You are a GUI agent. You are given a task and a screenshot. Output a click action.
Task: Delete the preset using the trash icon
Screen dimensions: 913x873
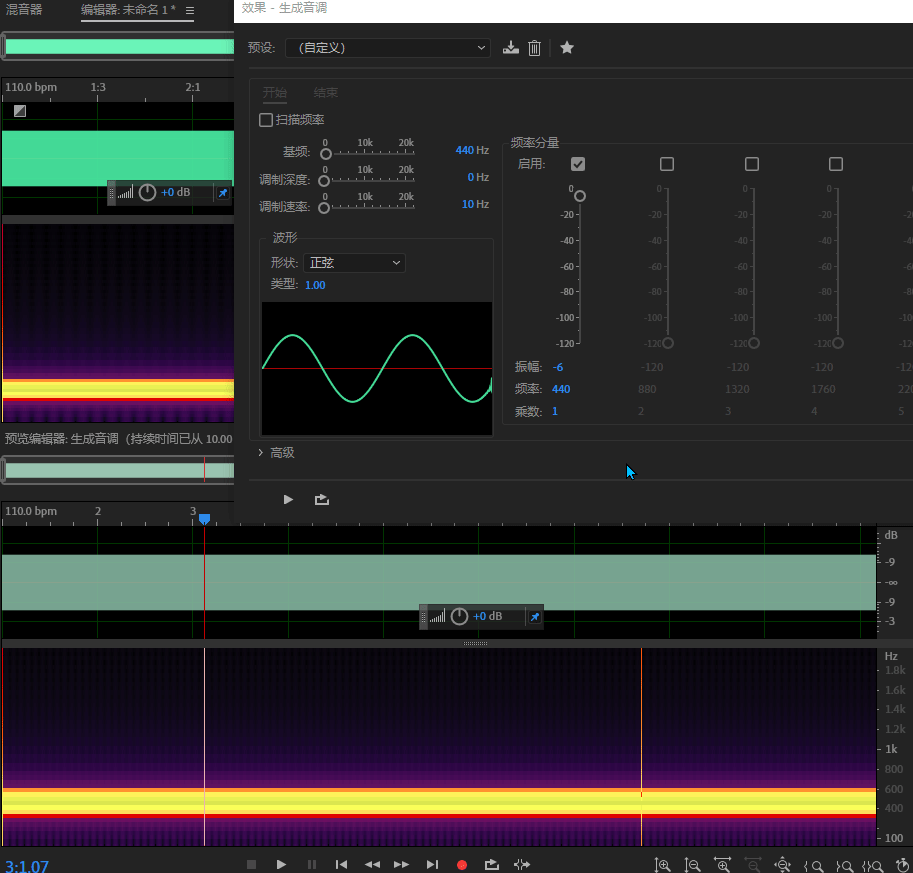point(535,48)
